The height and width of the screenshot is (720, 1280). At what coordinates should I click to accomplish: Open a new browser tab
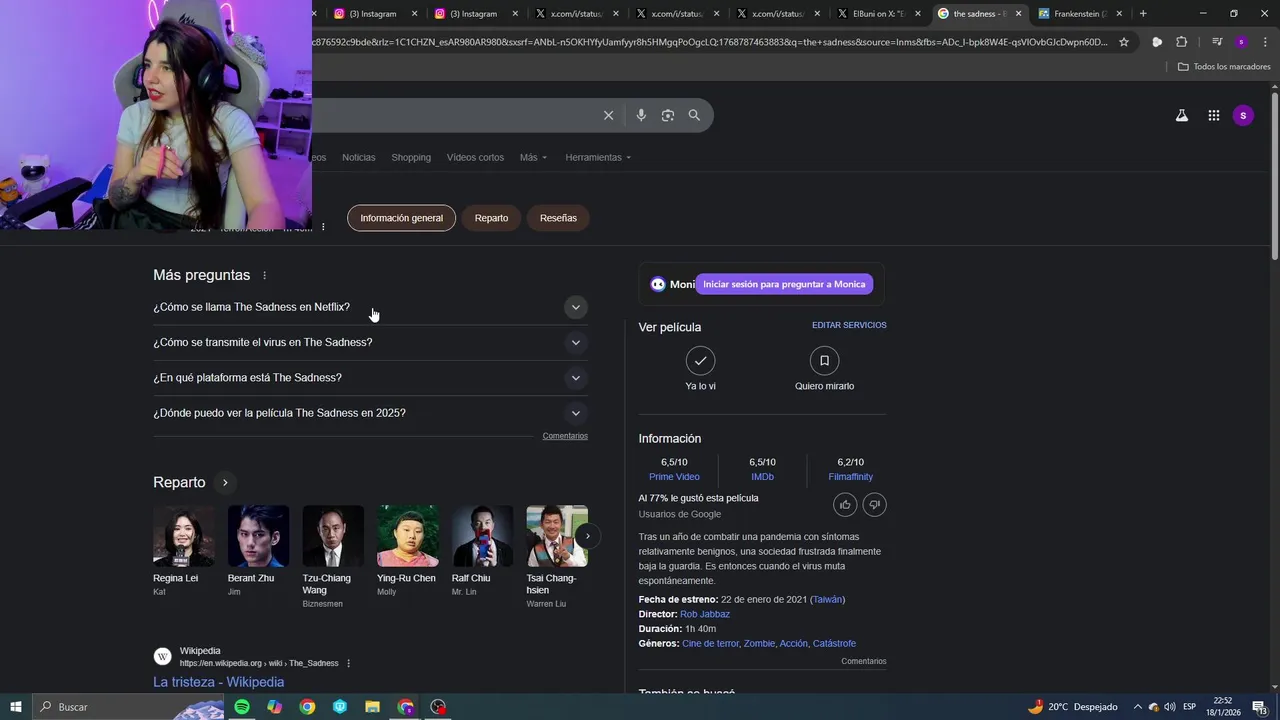coord(1143,13)
